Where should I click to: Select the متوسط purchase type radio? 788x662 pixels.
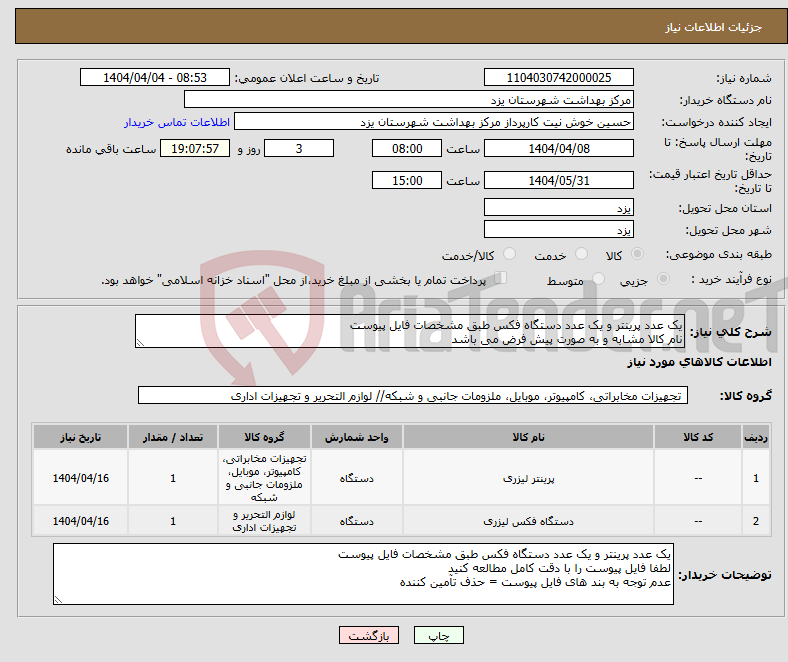pos(599,278)
